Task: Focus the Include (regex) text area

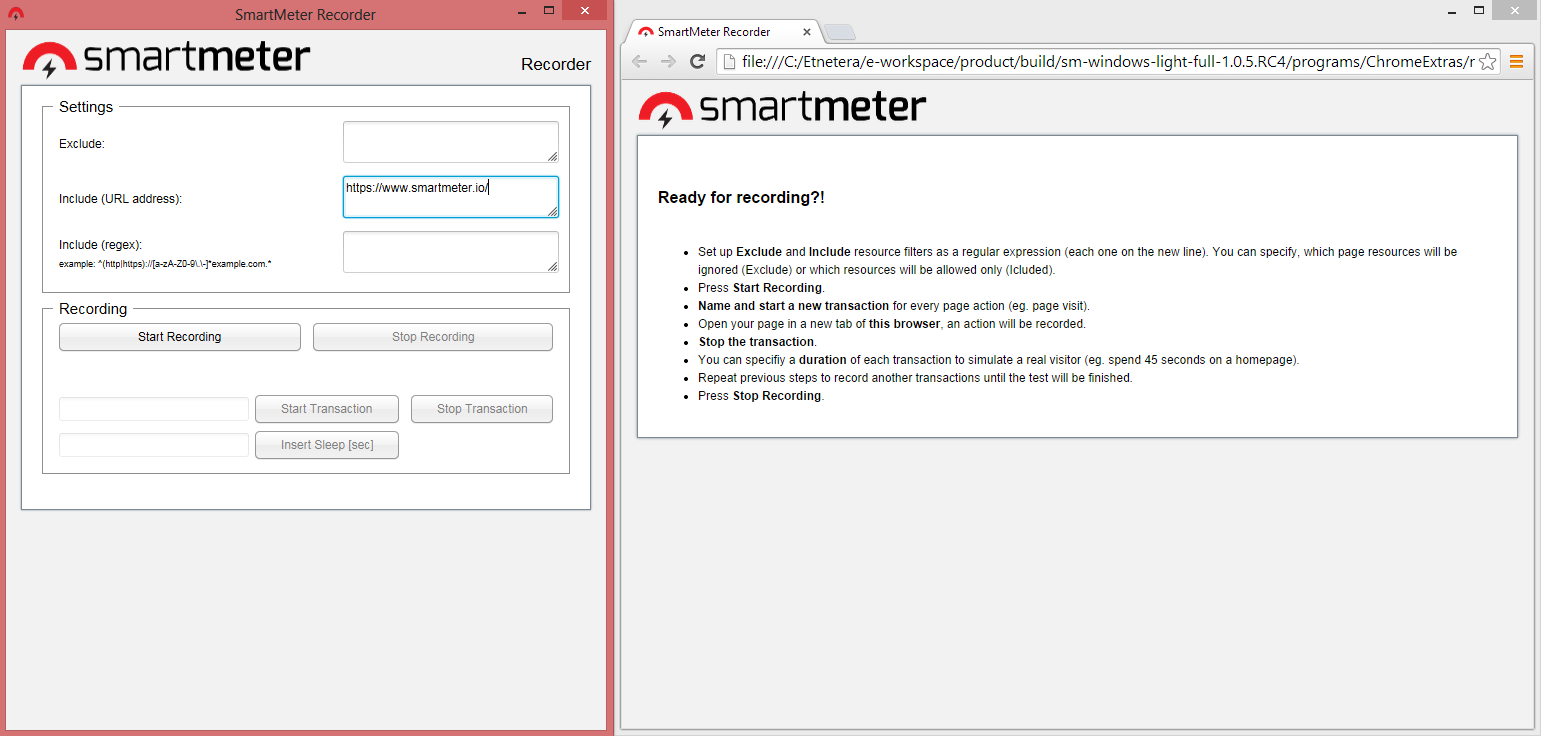Action: tap(451, 252)
